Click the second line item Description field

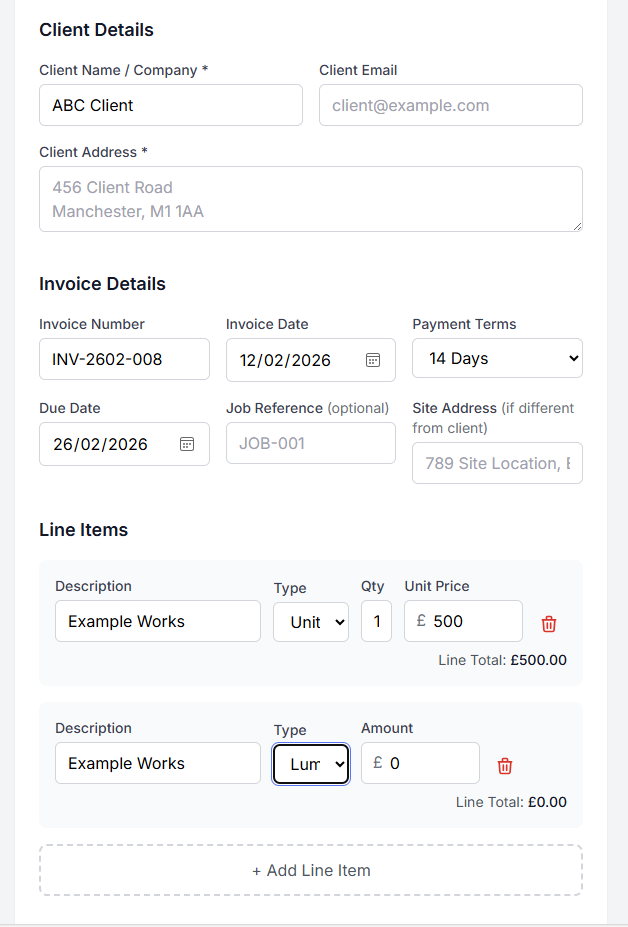click(158, 763)
